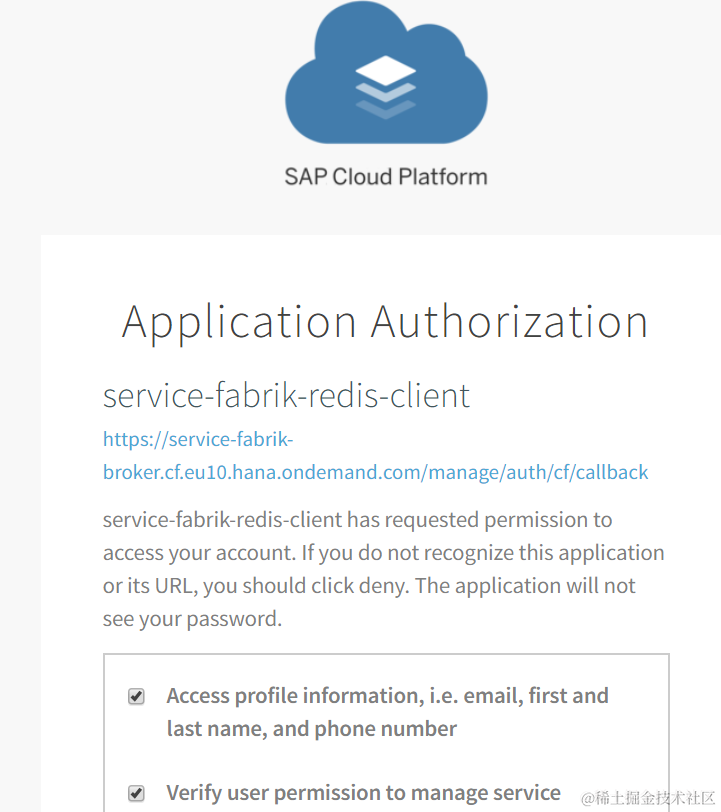Click 'Verify user permission to manage service' label
The height and width of the screenshot is (812, 721).
pyautogui.click(x=363, y=793)
